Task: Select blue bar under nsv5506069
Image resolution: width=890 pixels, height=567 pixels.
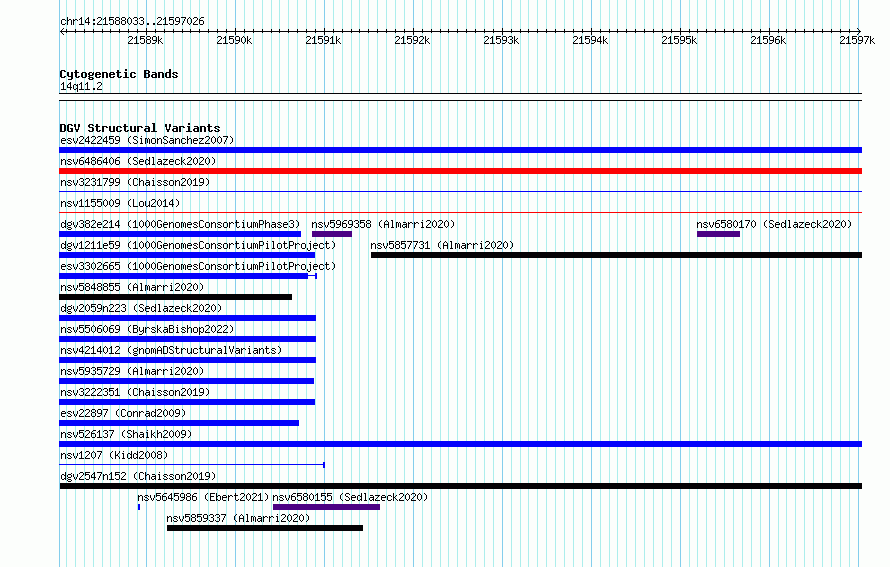Action: pyautogui.click(x=187, y=339)
